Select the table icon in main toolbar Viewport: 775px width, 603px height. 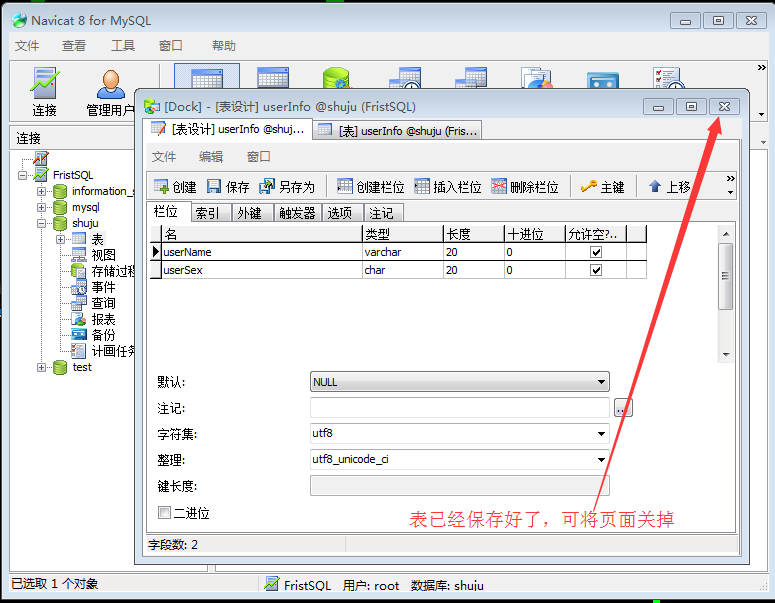[207, 77]
